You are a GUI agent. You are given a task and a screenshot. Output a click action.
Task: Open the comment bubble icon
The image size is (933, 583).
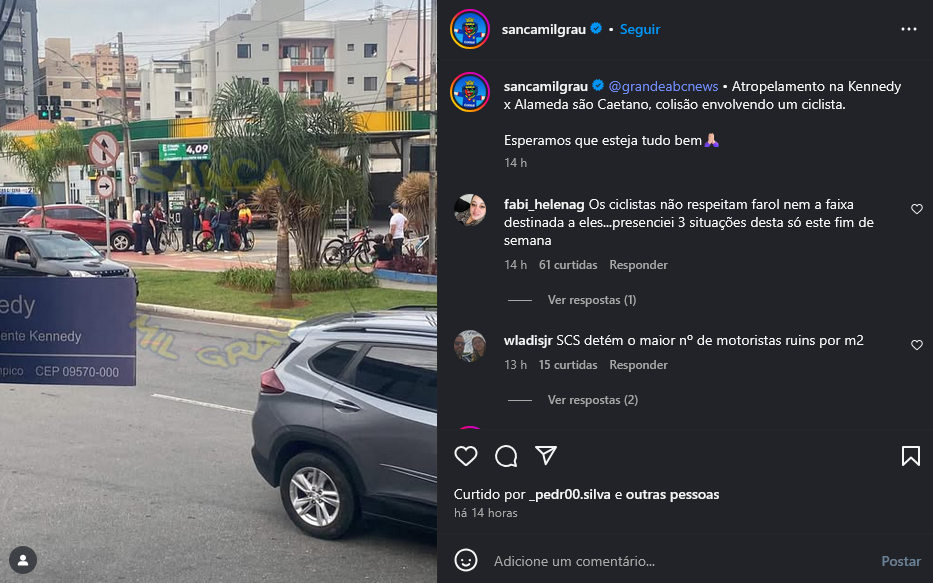pos(506,456)
